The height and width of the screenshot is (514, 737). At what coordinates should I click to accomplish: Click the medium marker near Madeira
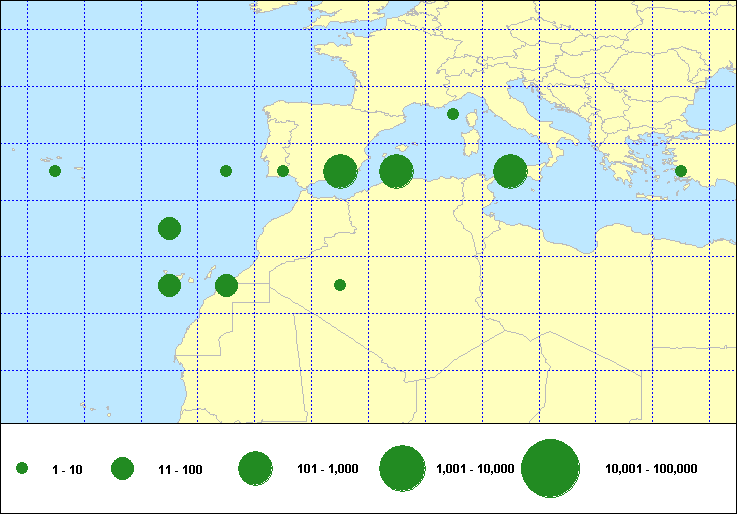click(x=169, y=228)
